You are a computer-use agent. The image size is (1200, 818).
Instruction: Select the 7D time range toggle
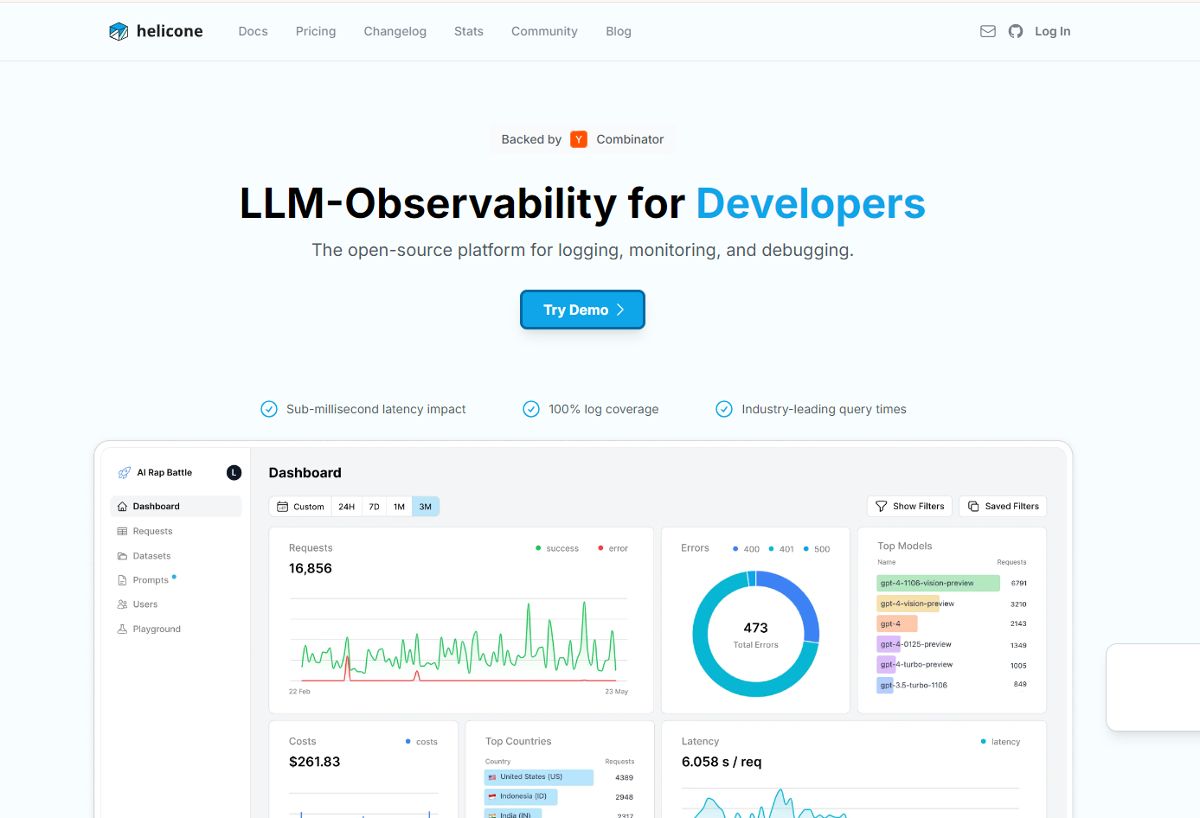point(374,507)
